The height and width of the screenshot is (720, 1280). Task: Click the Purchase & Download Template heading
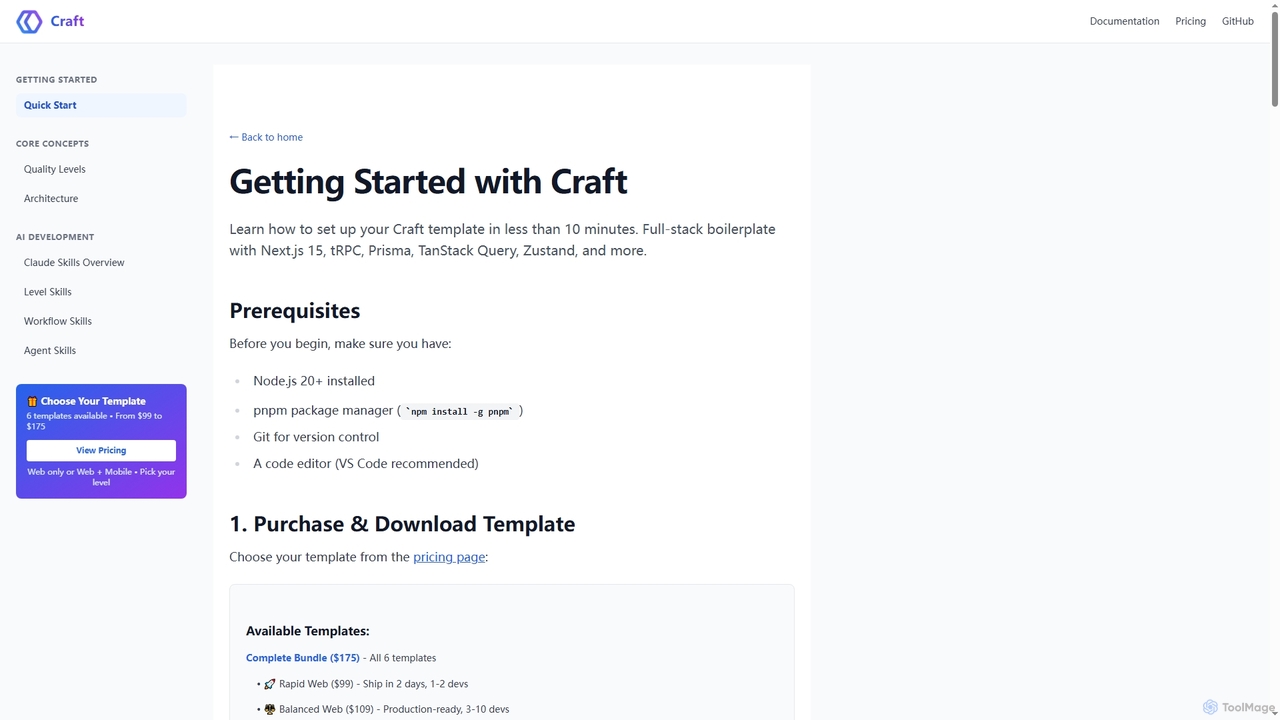pos(402,524)
